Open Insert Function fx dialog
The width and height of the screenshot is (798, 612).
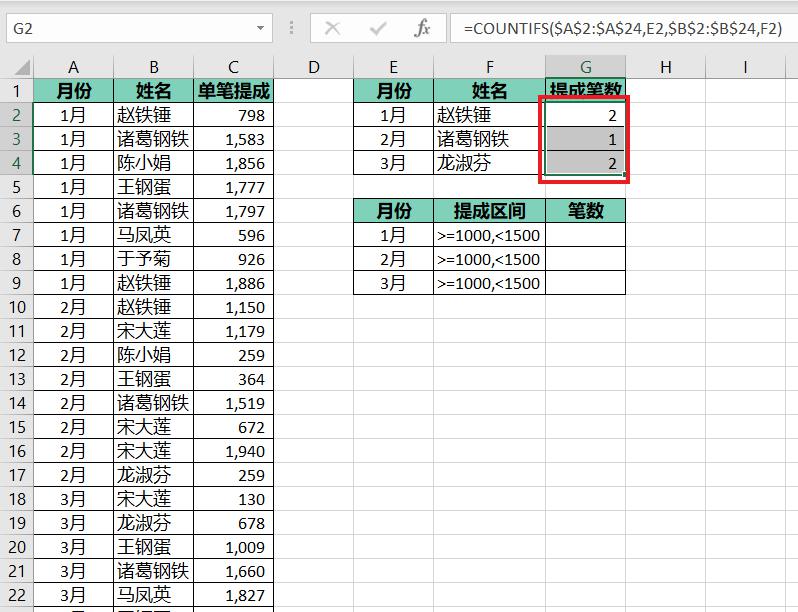coord(422,28)
